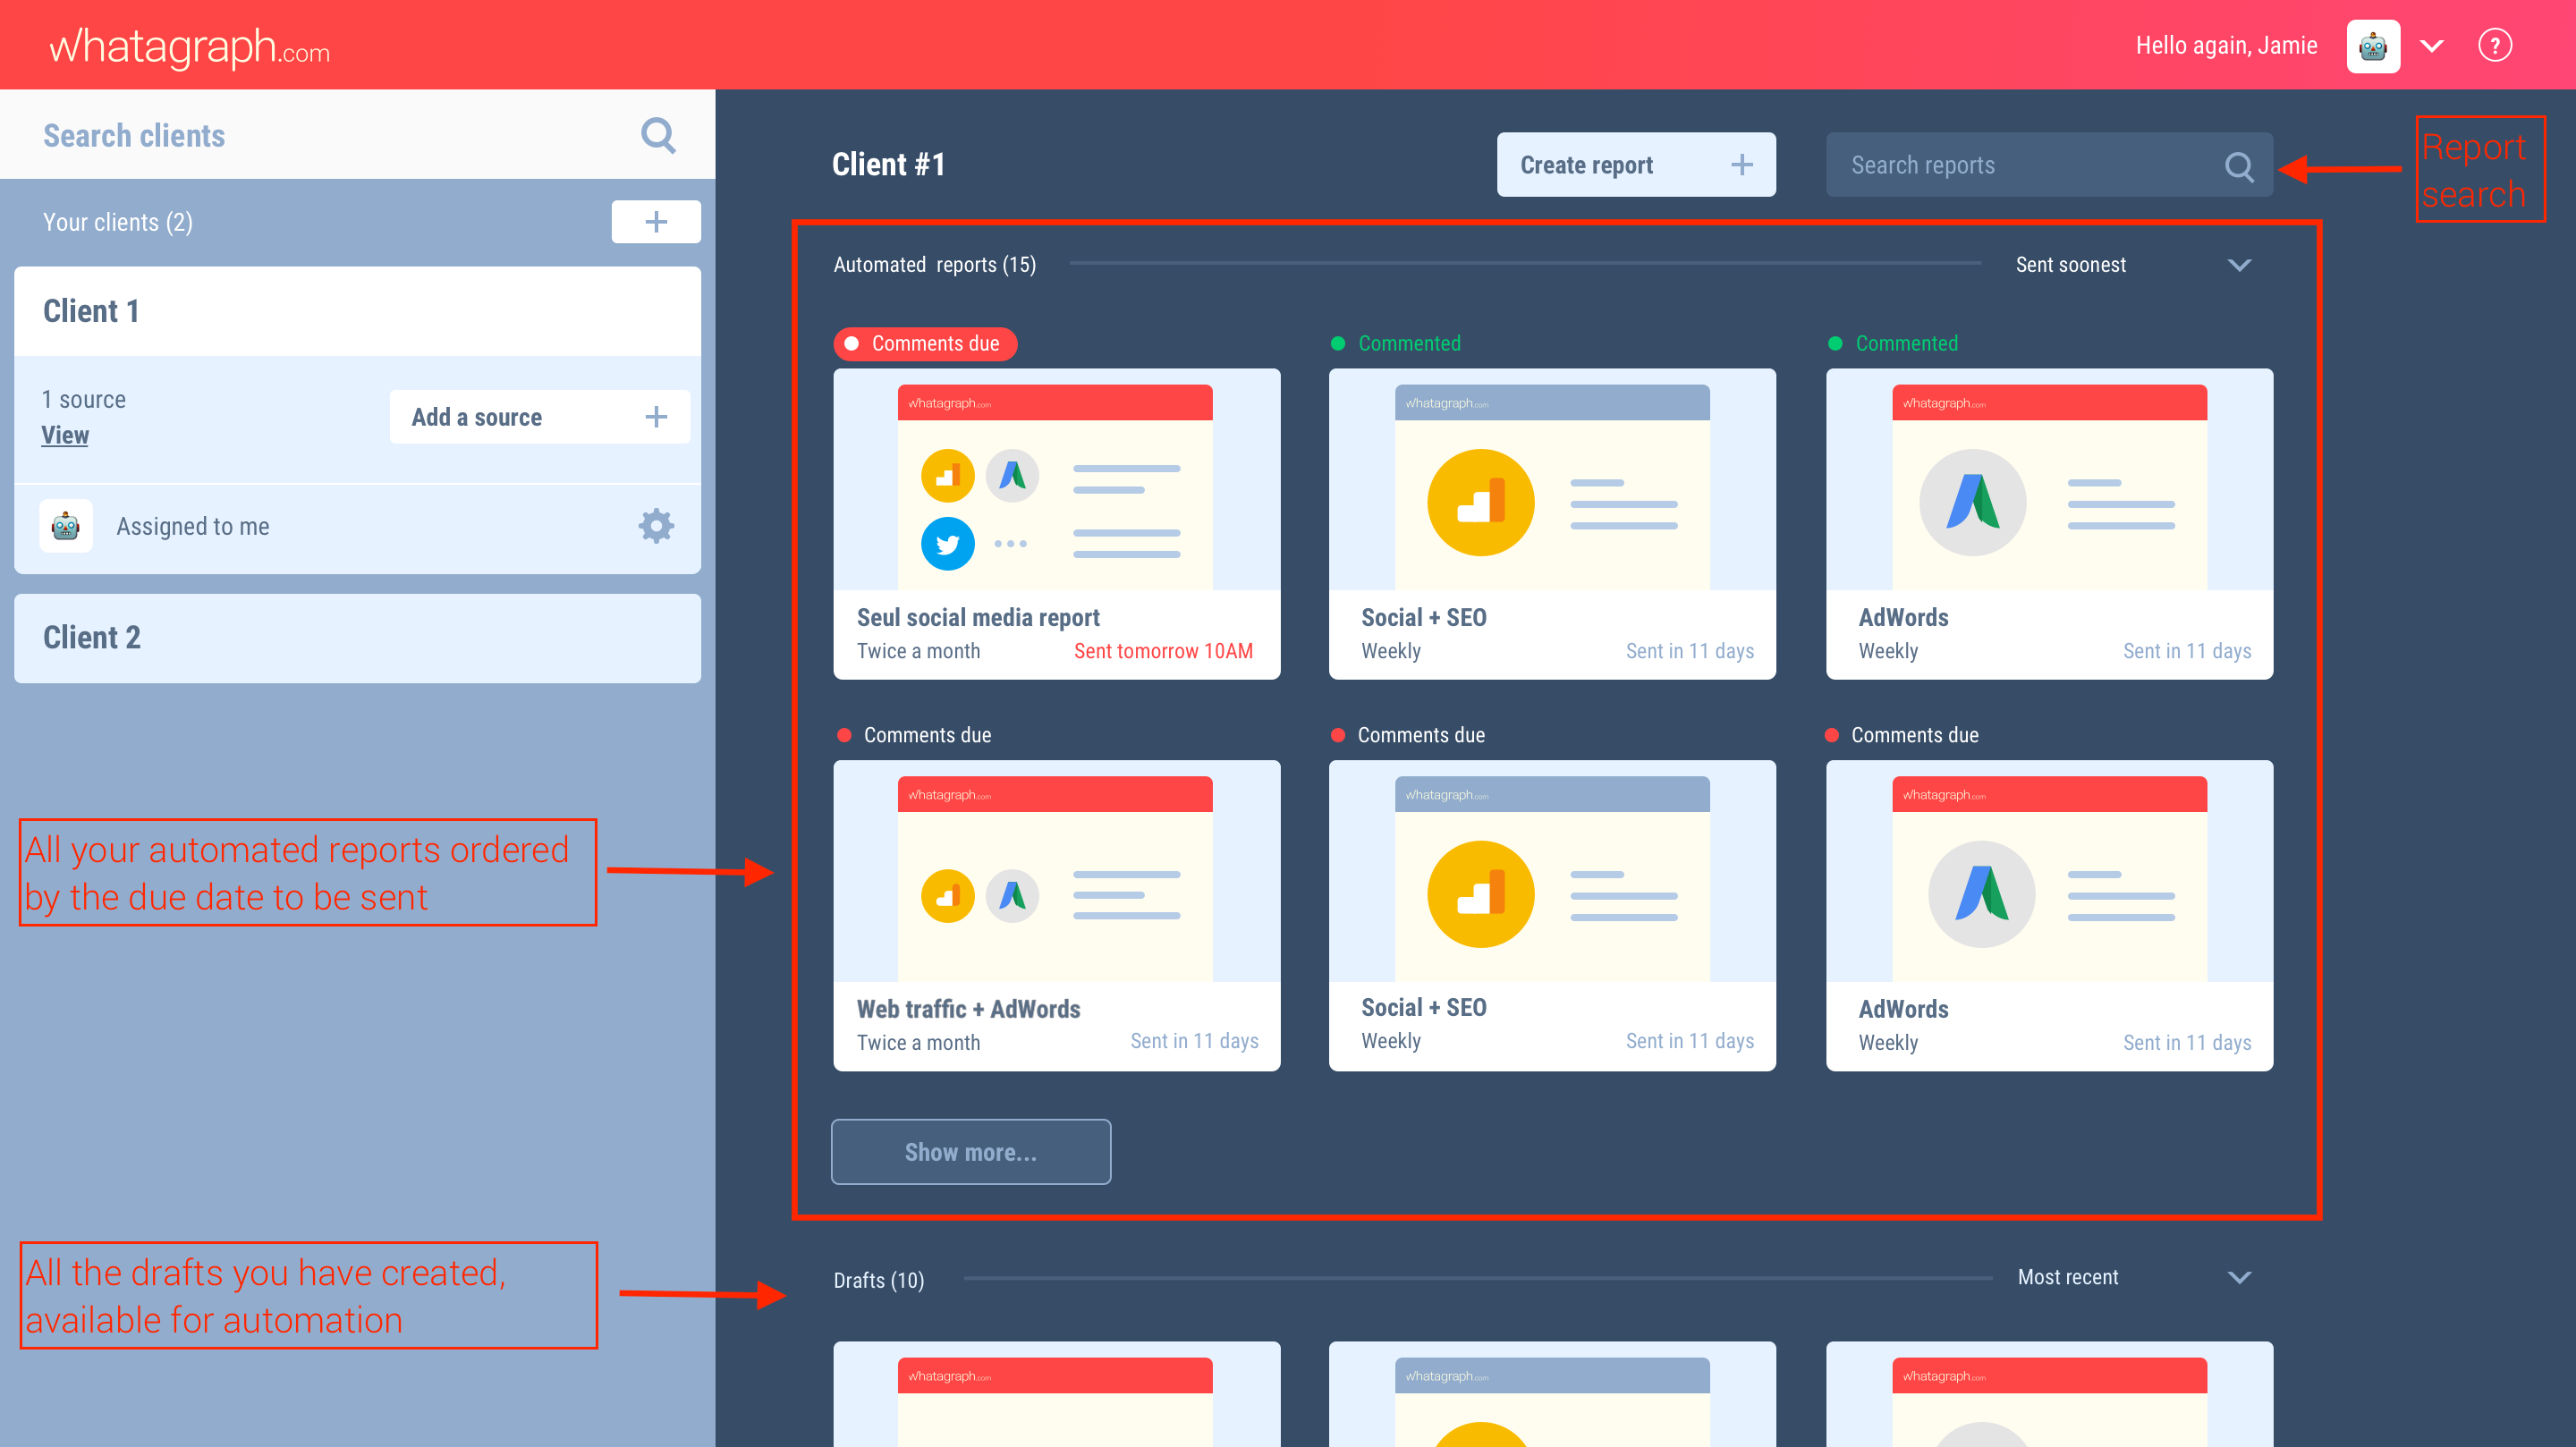The width and height of the screenshot is (2576, 1447).
Task: Click the highlighted Comments due badge
Action: tap(925, 344)
